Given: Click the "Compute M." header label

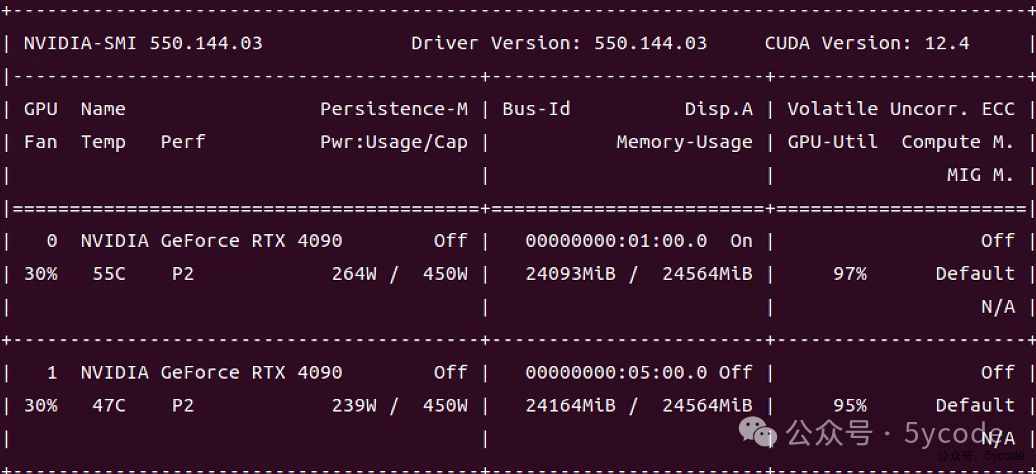Looking at the screenshot, I should click(958, 142).
